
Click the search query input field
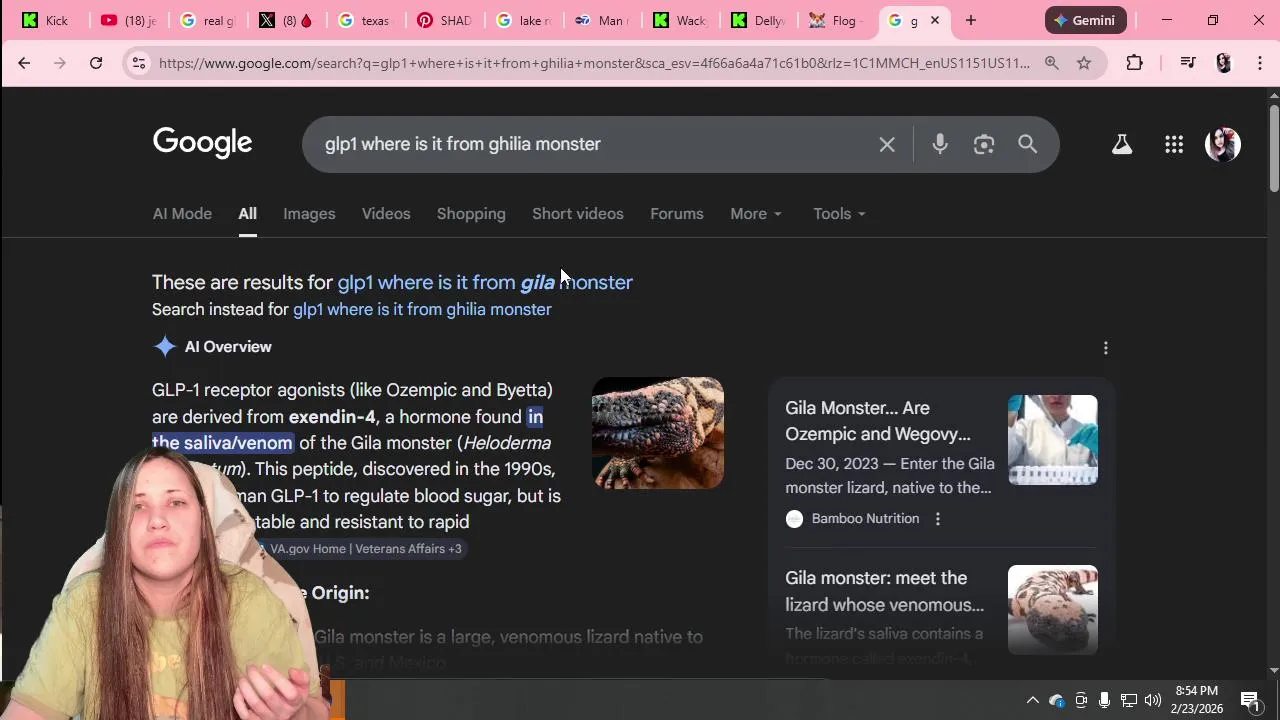pos(590,144)
